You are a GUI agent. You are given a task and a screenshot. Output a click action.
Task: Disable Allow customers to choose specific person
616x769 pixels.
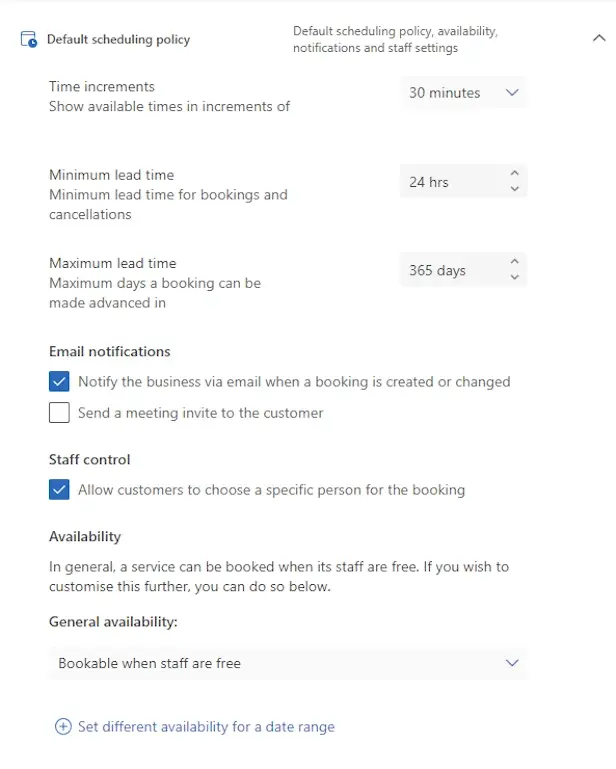point(59,490)
